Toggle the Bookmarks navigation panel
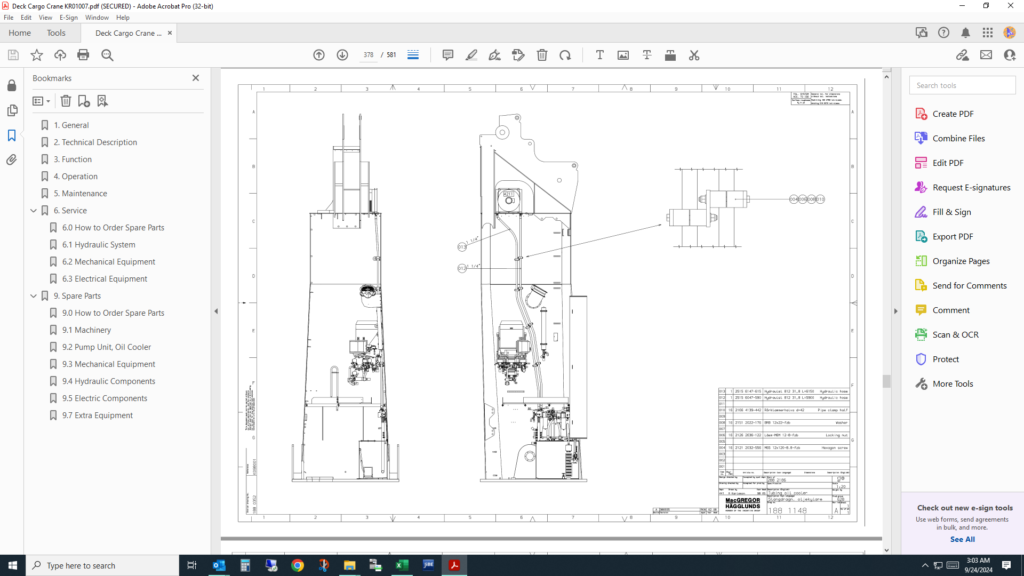Image resolution: width=1024 pixels, height=576 pixels. 12,135
